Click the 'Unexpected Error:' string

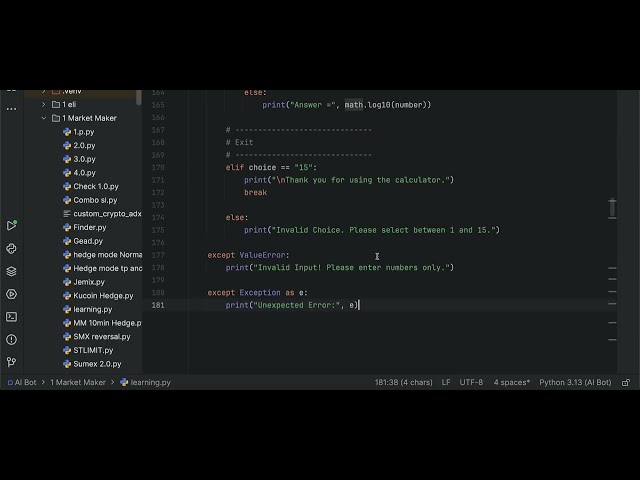point(296,305)
